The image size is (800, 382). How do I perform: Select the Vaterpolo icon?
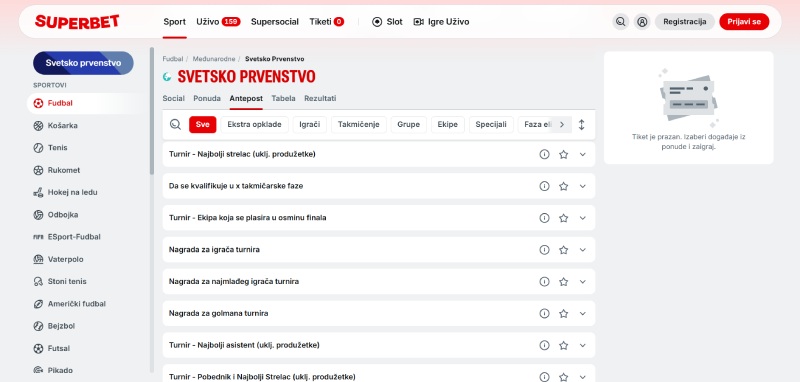coord(38,259)
